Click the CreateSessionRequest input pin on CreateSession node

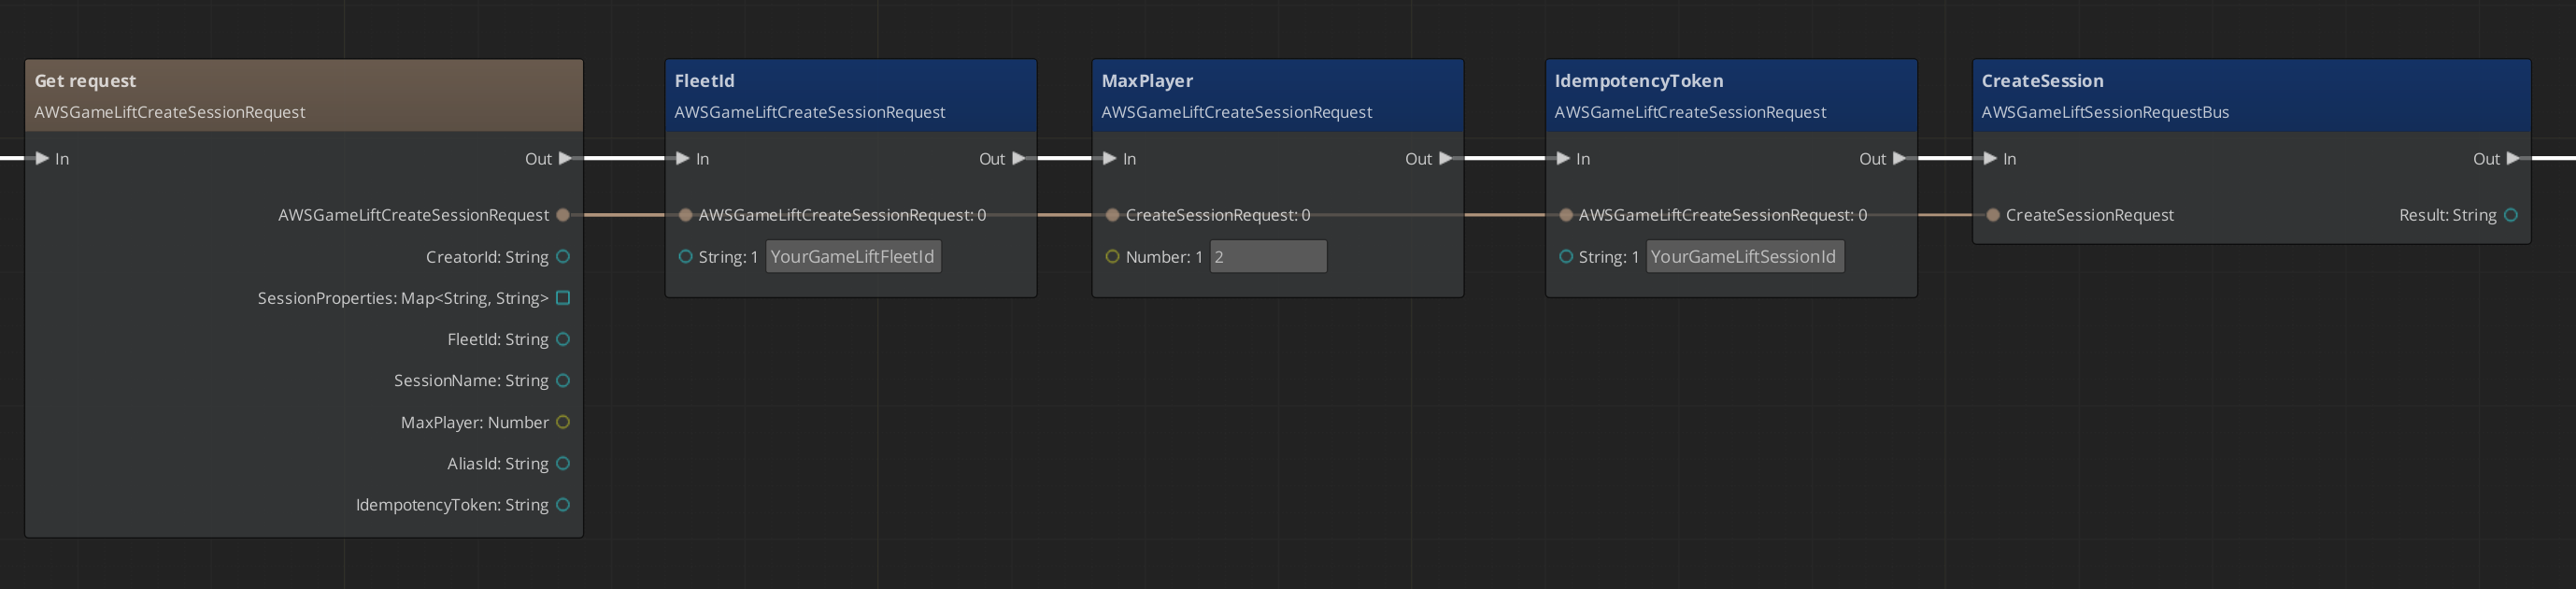click(x=1993, y=215)
